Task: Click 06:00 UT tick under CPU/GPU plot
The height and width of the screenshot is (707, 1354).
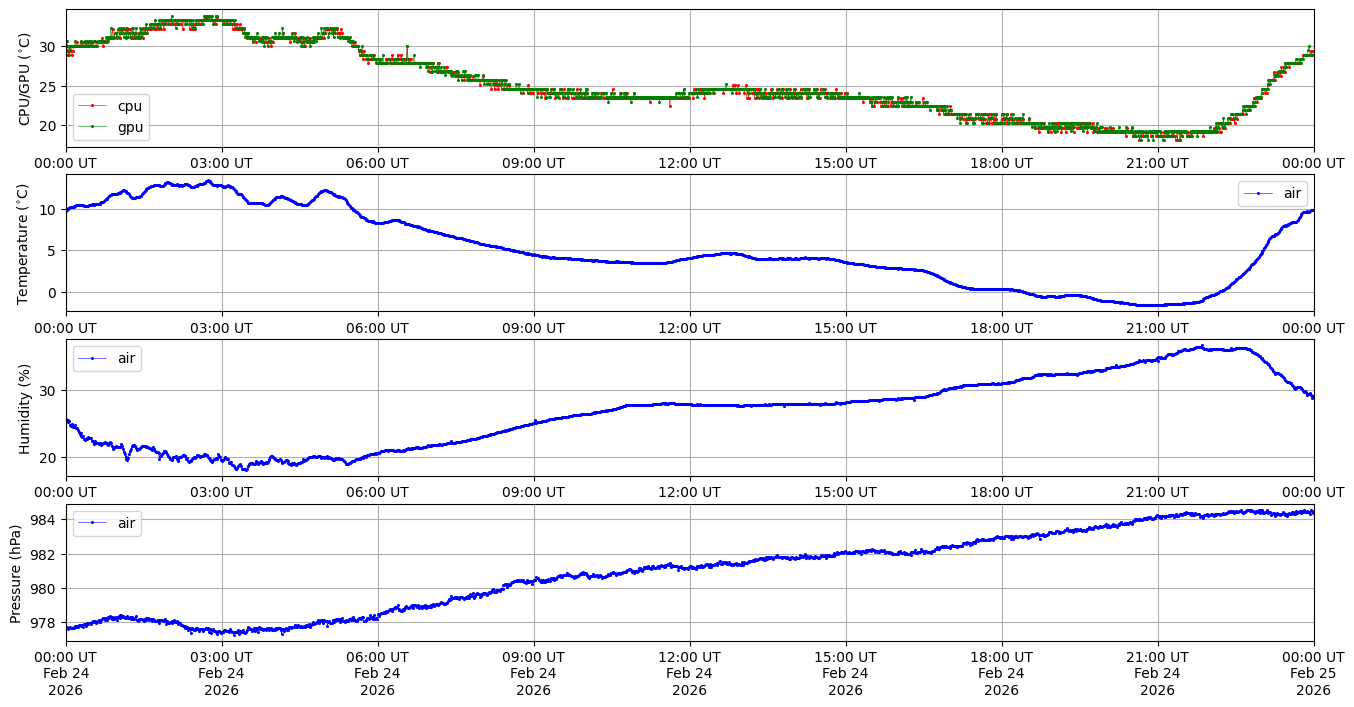Action: click(377, 163)
